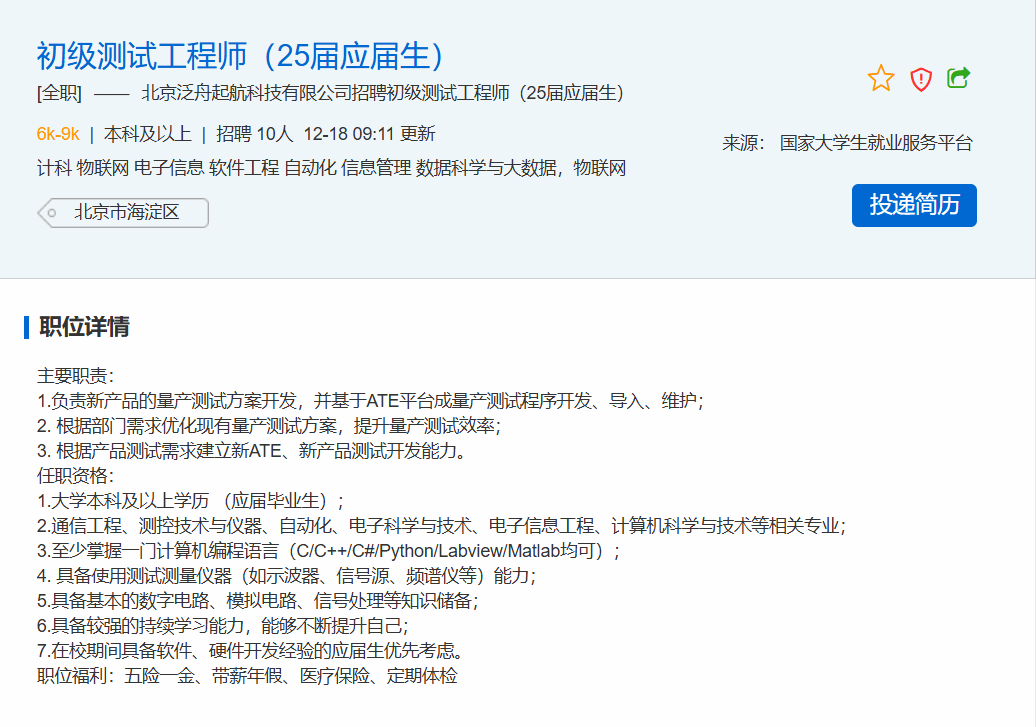
Task: Click the 本科及以上 education requirement
Action: tap(147, 134)
